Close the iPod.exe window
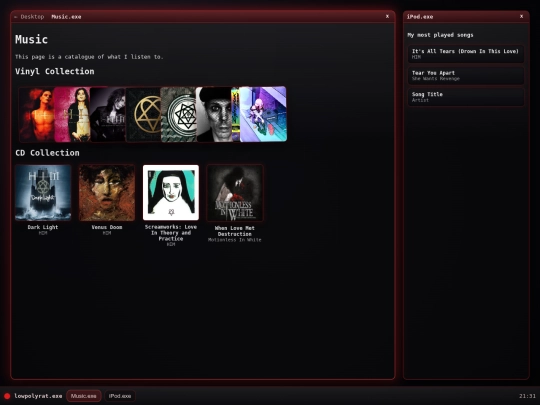The width and height of the screenshot is (540, 405). (521, 16)
